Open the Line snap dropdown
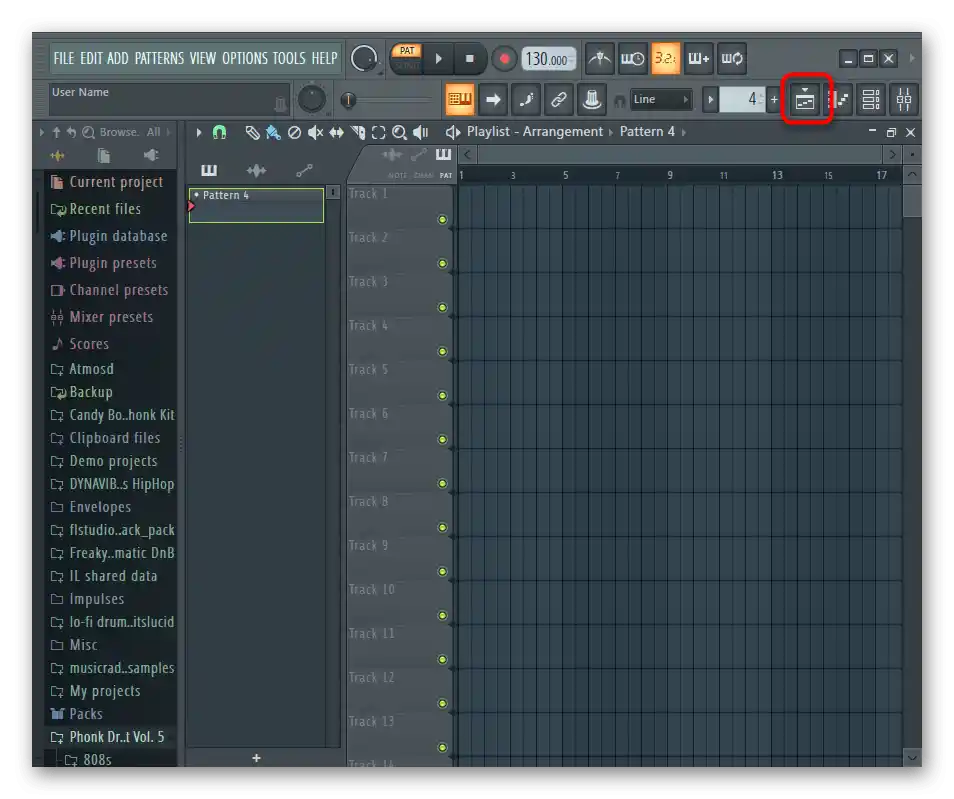This screenshot has height=799, width=954. point(660,99)
